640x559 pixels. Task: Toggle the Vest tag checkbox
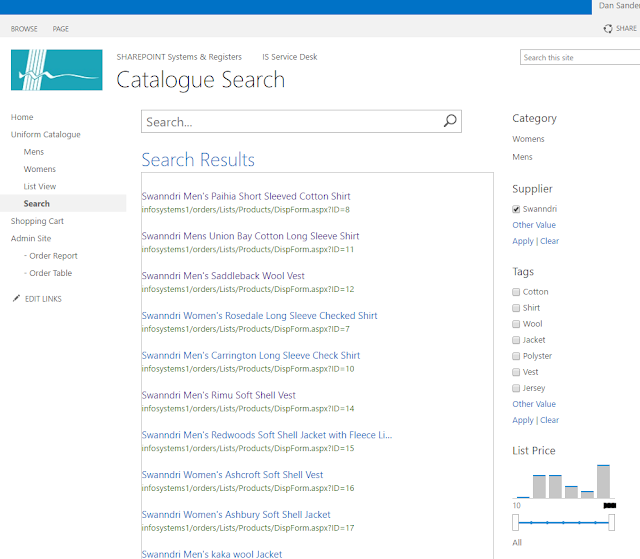click(516, 372)
